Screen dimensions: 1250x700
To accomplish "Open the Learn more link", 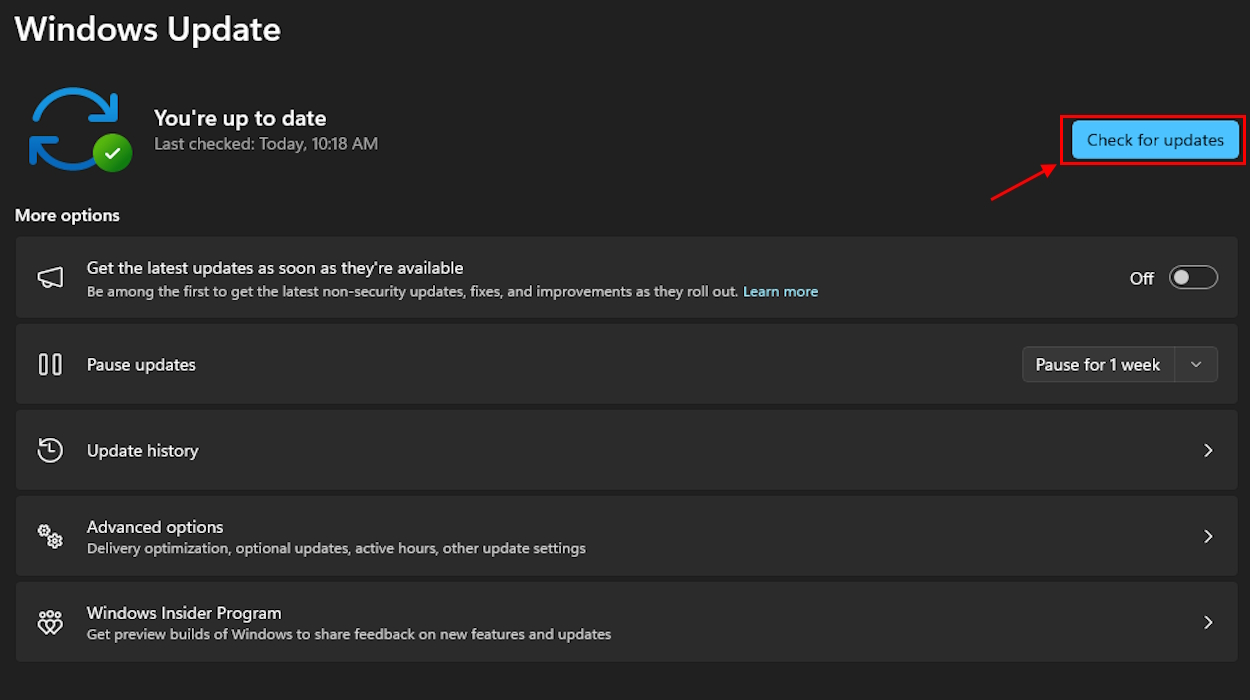I will (x=780, y=291).
